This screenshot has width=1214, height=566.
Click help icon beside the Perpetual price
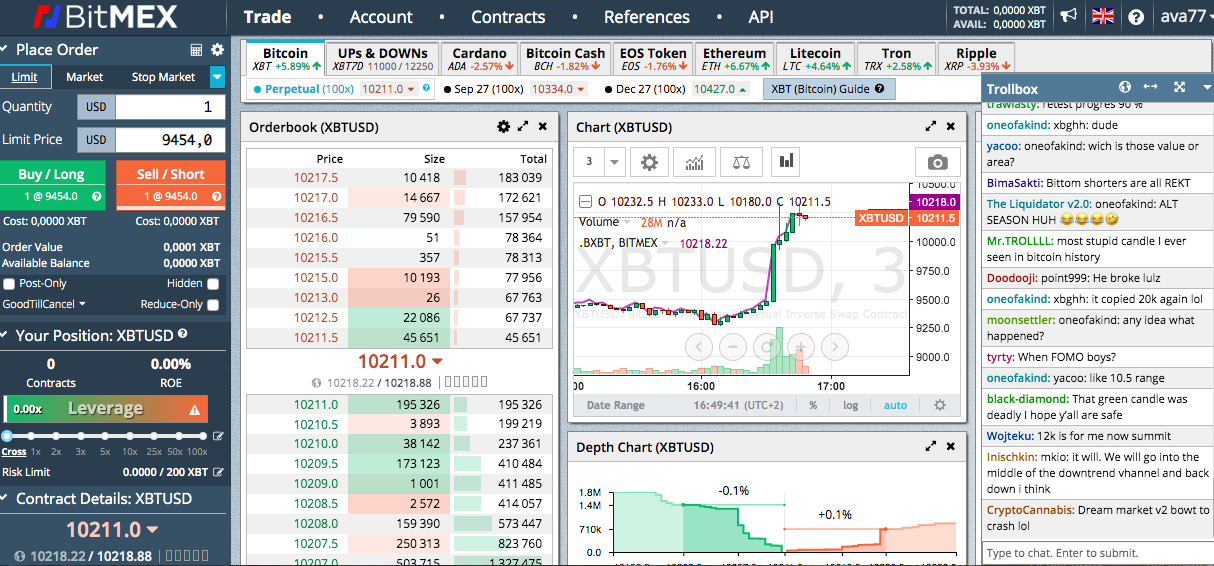tap(426, 89)
